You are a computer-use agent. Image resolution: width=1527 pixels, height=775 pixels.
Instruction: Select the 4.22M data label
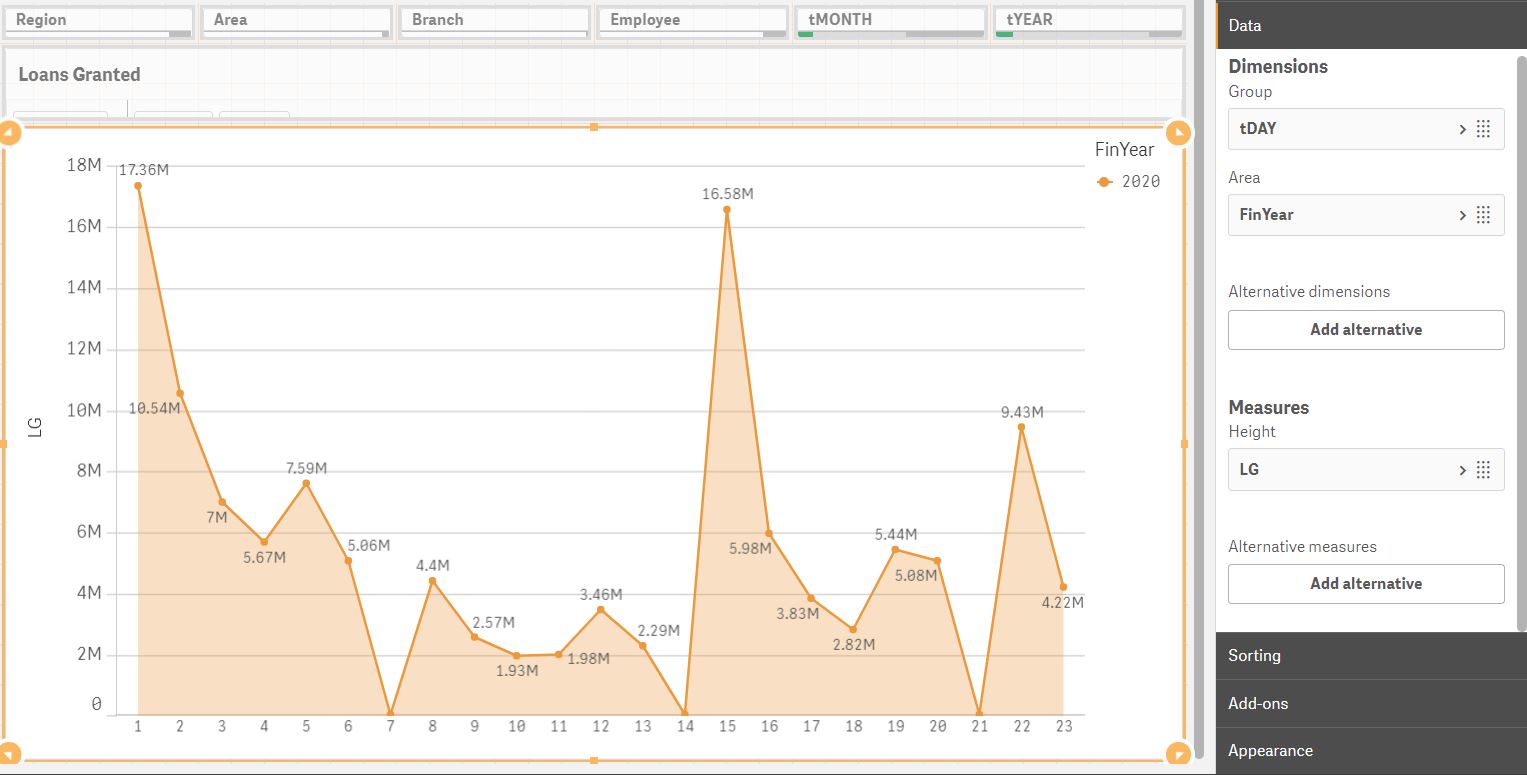[x=1062, y=602]
